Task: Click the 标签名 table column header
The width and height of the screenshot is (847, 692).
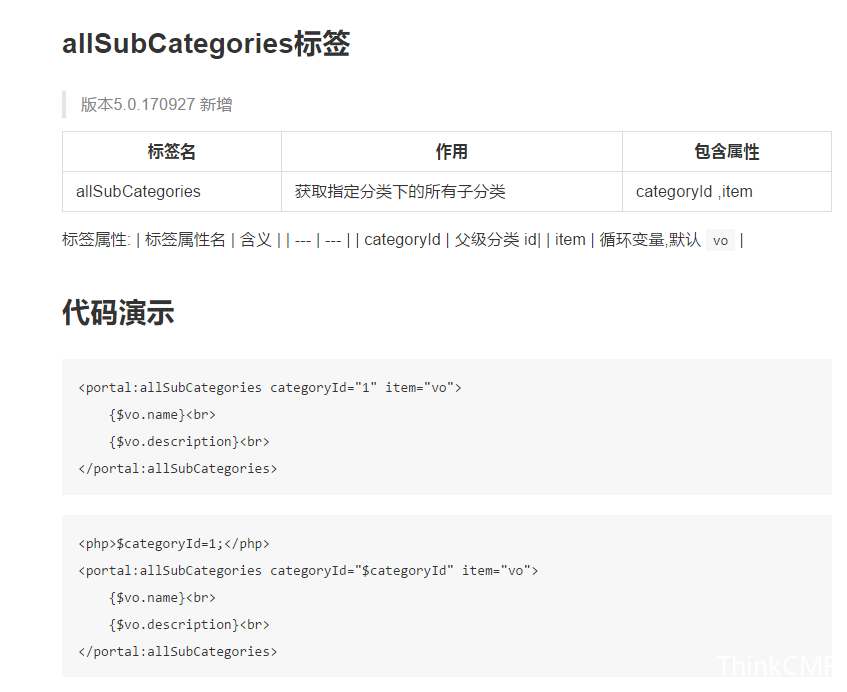Action: pyautogui.click(x=172, y=152)
